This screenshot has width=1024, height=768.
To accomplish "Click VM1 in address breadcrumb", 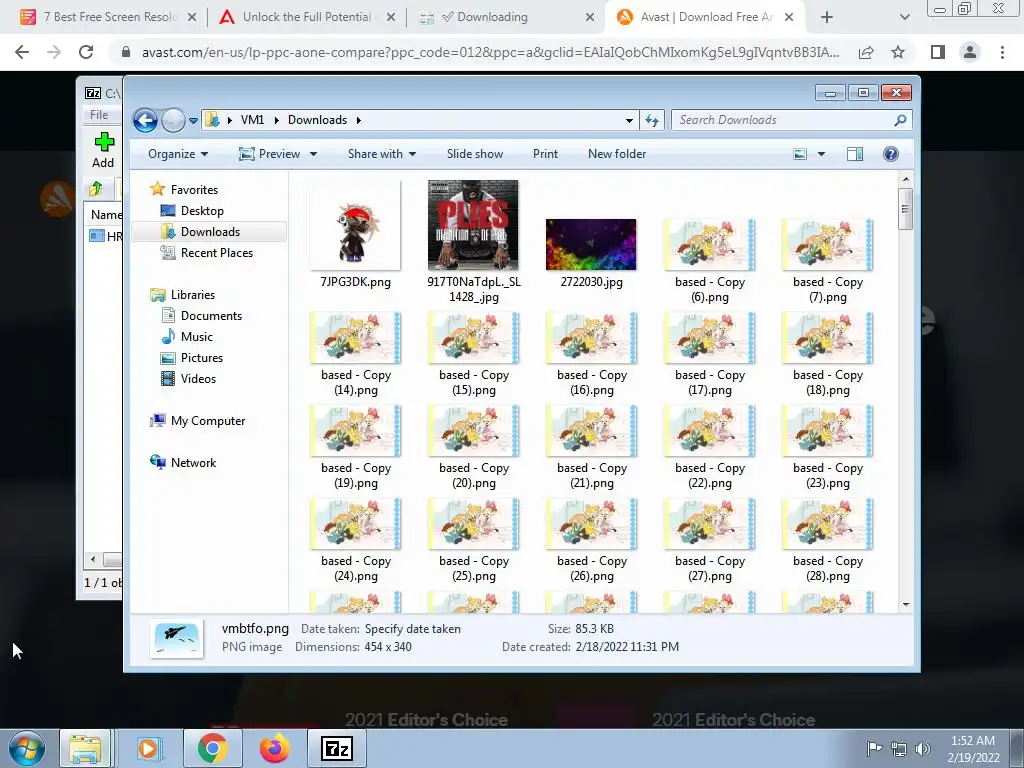I will tap(252, 120).
